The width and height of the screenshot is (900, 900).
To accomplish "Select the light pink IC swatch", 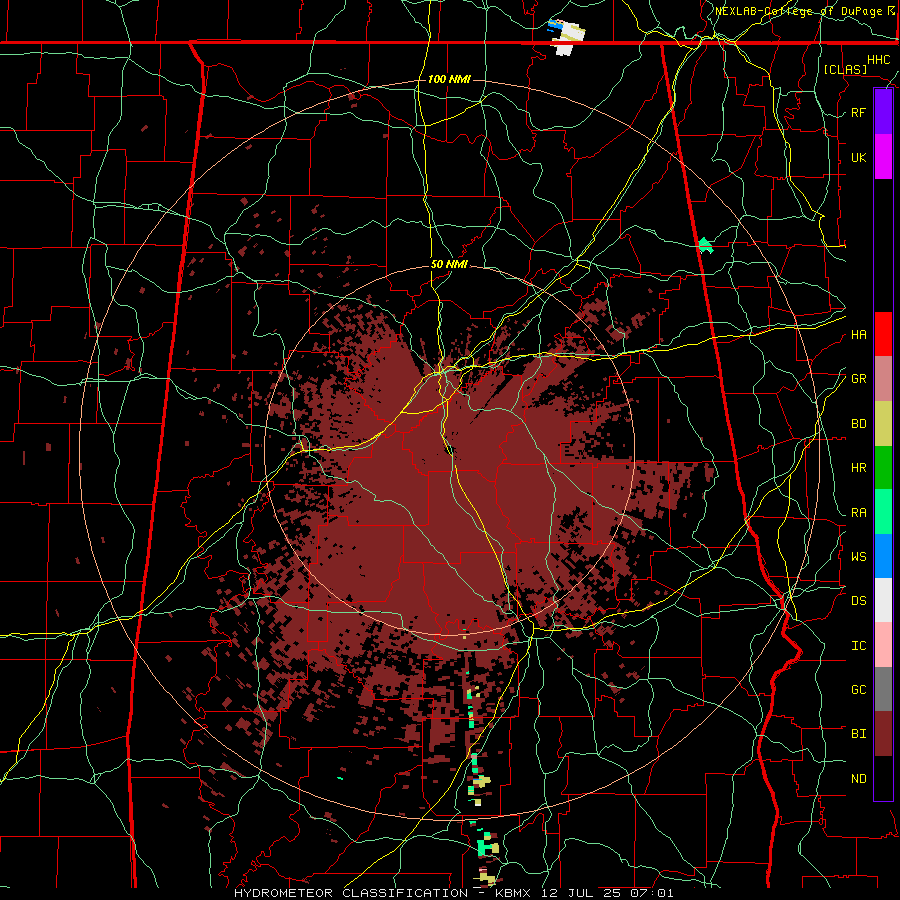I will pyautogui.click(x=883, y=645).
